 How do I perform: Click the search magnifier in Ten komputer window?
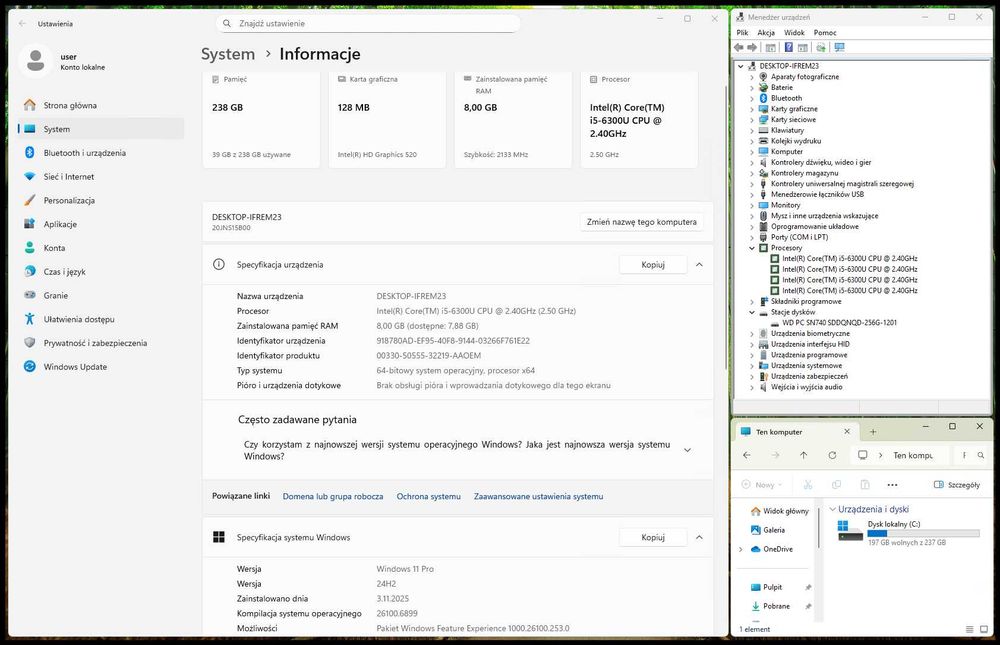tap(981, 455)
